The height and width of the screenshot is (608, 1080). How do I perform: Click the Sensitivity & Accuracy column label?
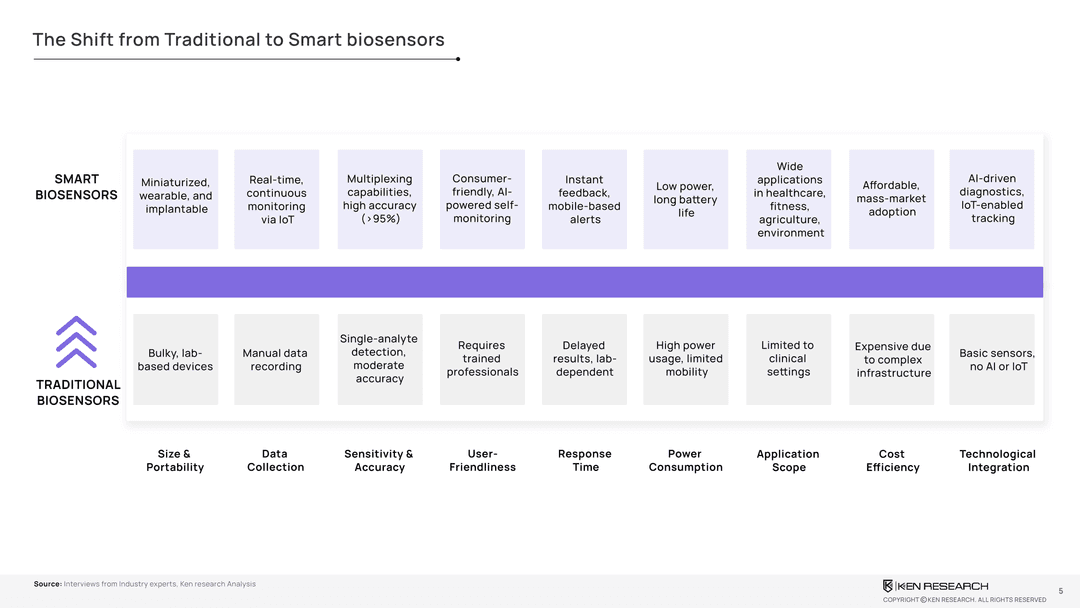pos(379,460)
